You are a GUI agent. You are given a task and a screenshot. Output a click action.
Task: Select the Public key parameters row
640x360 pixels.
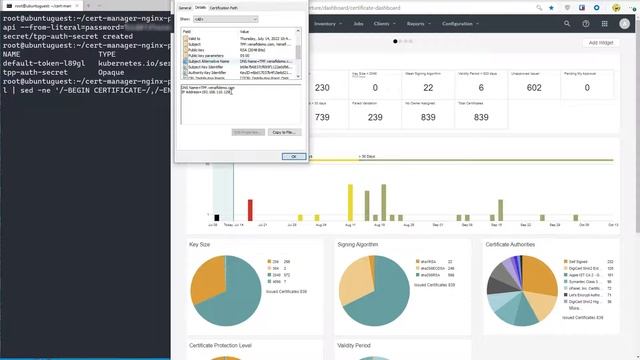(239, 56)
